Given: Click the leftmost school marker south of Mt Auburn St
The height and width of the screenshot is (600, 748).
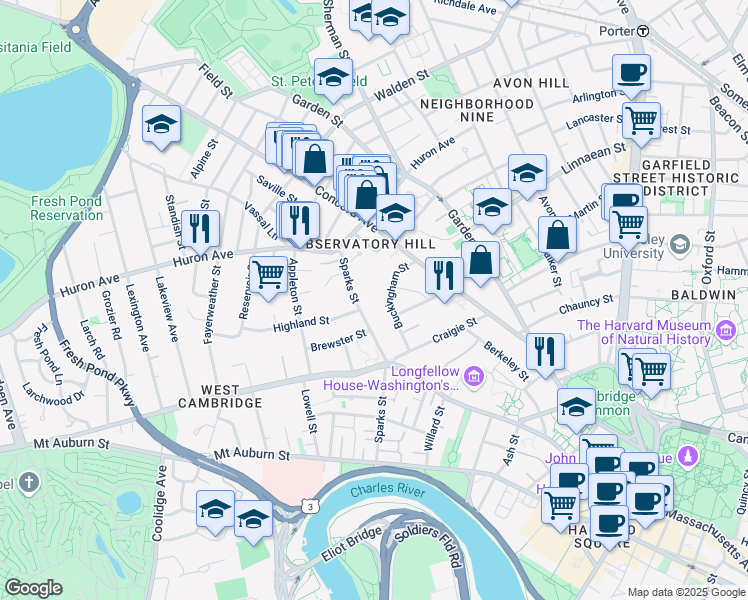Looking at the screenshot, I should [215, 509].
